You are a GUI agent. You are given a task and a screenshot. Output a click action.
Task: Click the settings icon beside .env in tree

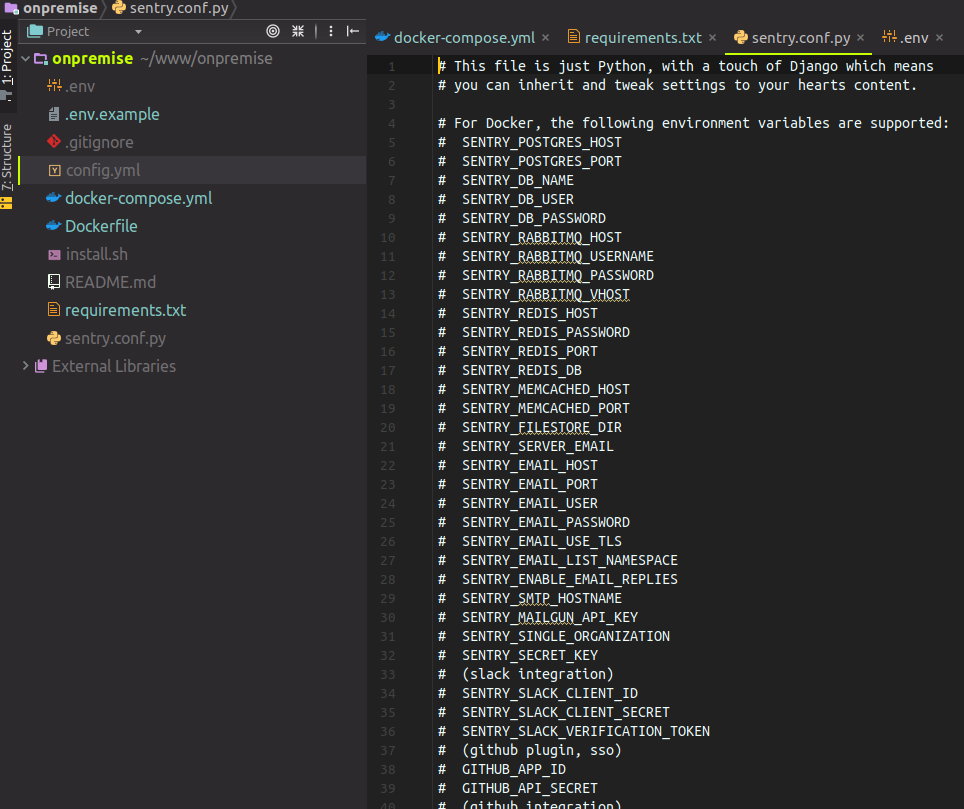[54, 86]
